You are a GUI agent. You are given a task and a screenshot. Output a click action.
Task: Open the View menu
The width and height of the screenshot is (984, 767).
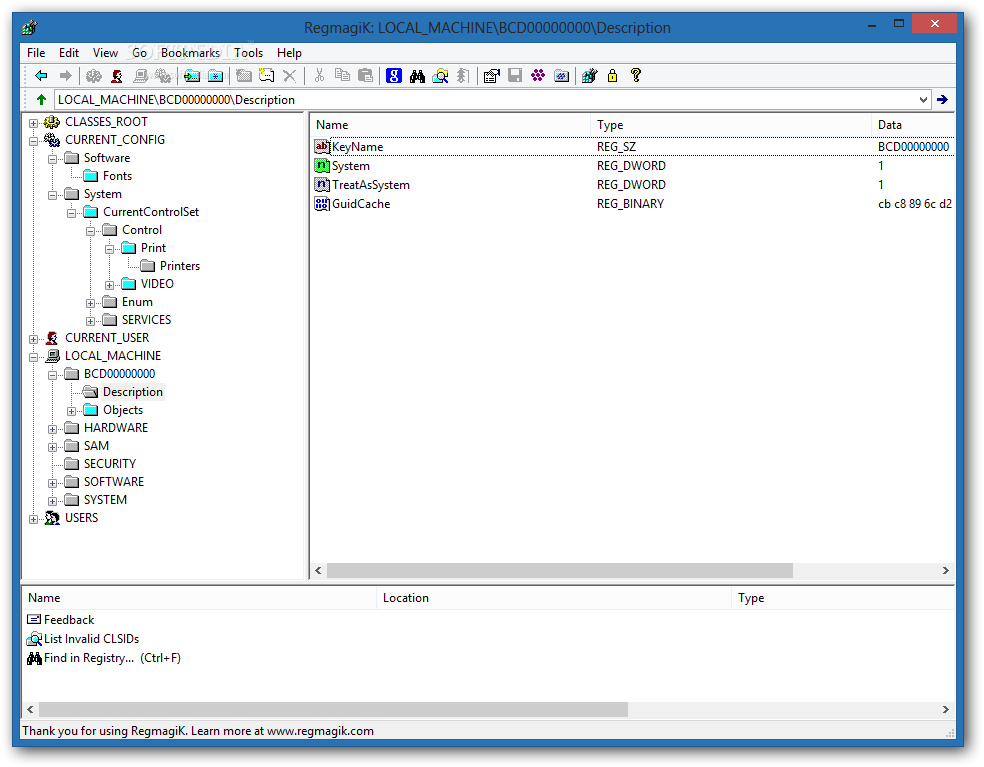click(x=105, y=53)
